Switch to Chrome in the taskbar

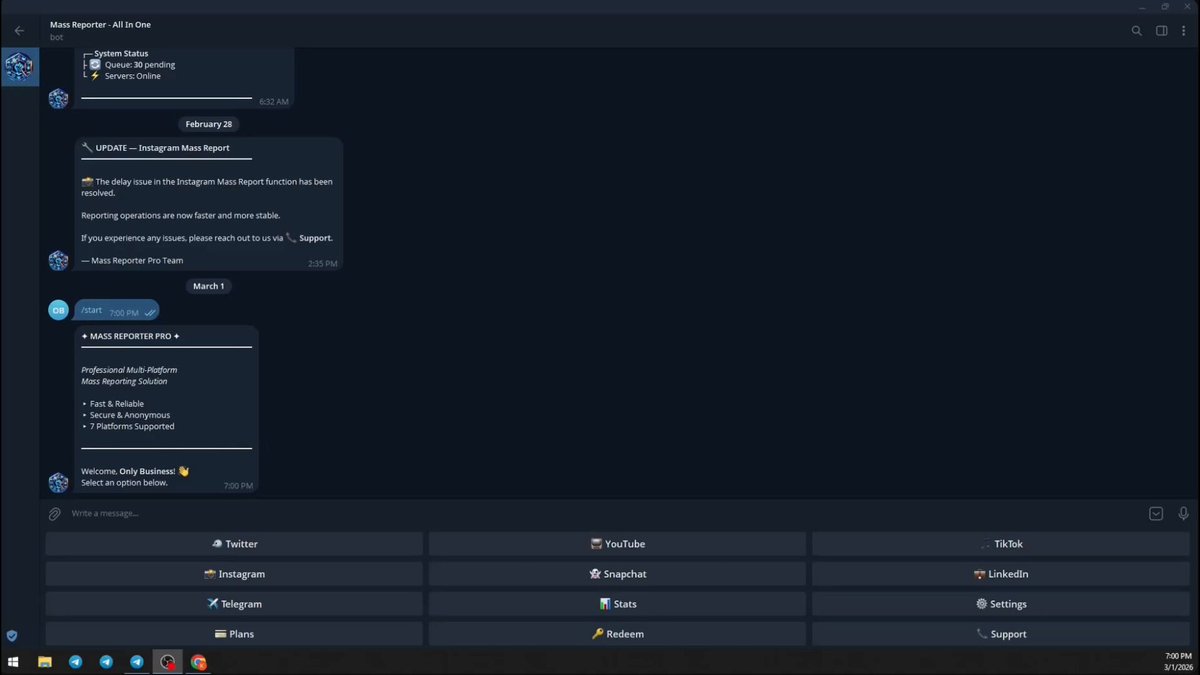[199, 662]
